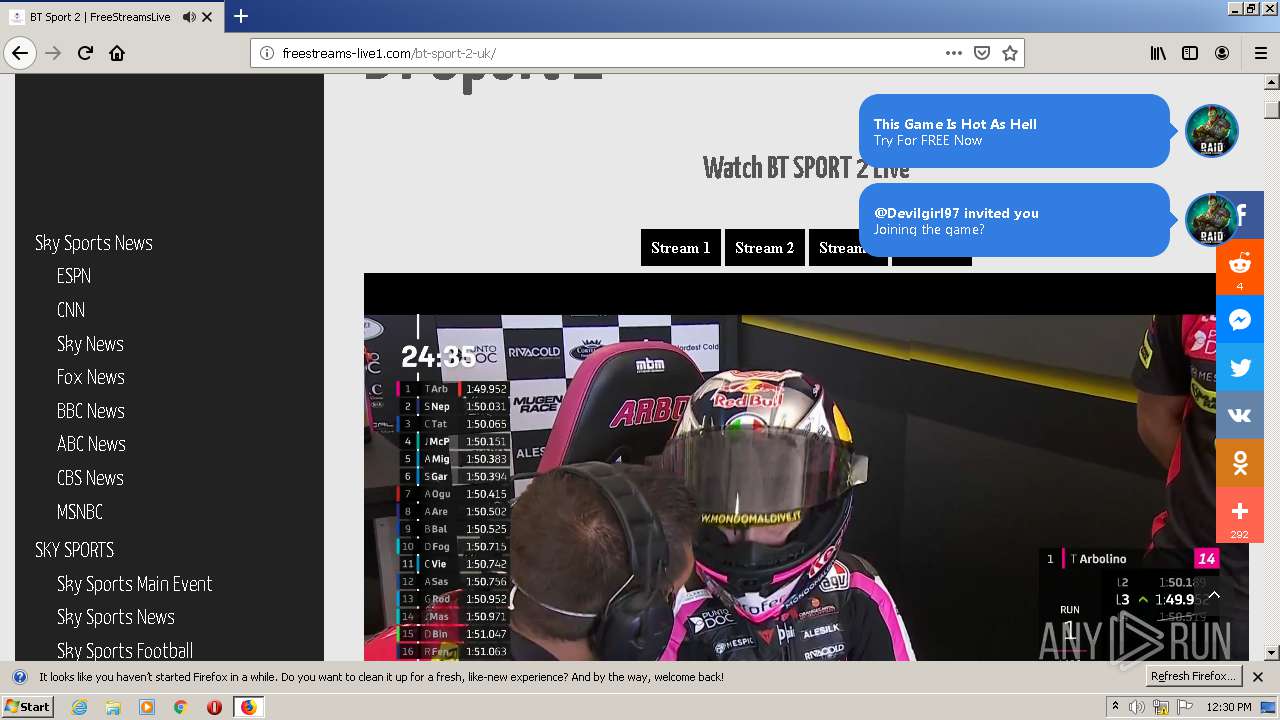The image size is (1280, 720).
Task: Open the Firefox home page
Action: pyautogui.click(x=117, y=53)
